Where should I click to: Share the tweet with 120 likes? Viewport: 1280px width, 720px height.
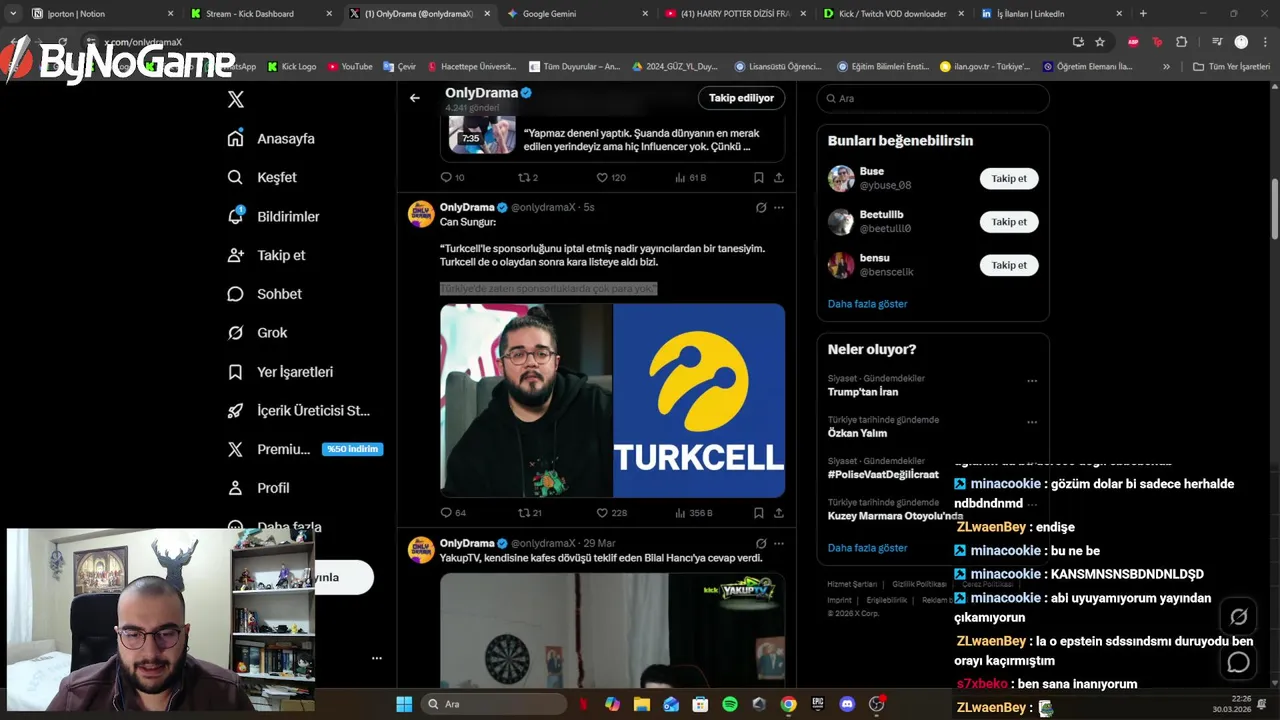[x=779, y=177]
